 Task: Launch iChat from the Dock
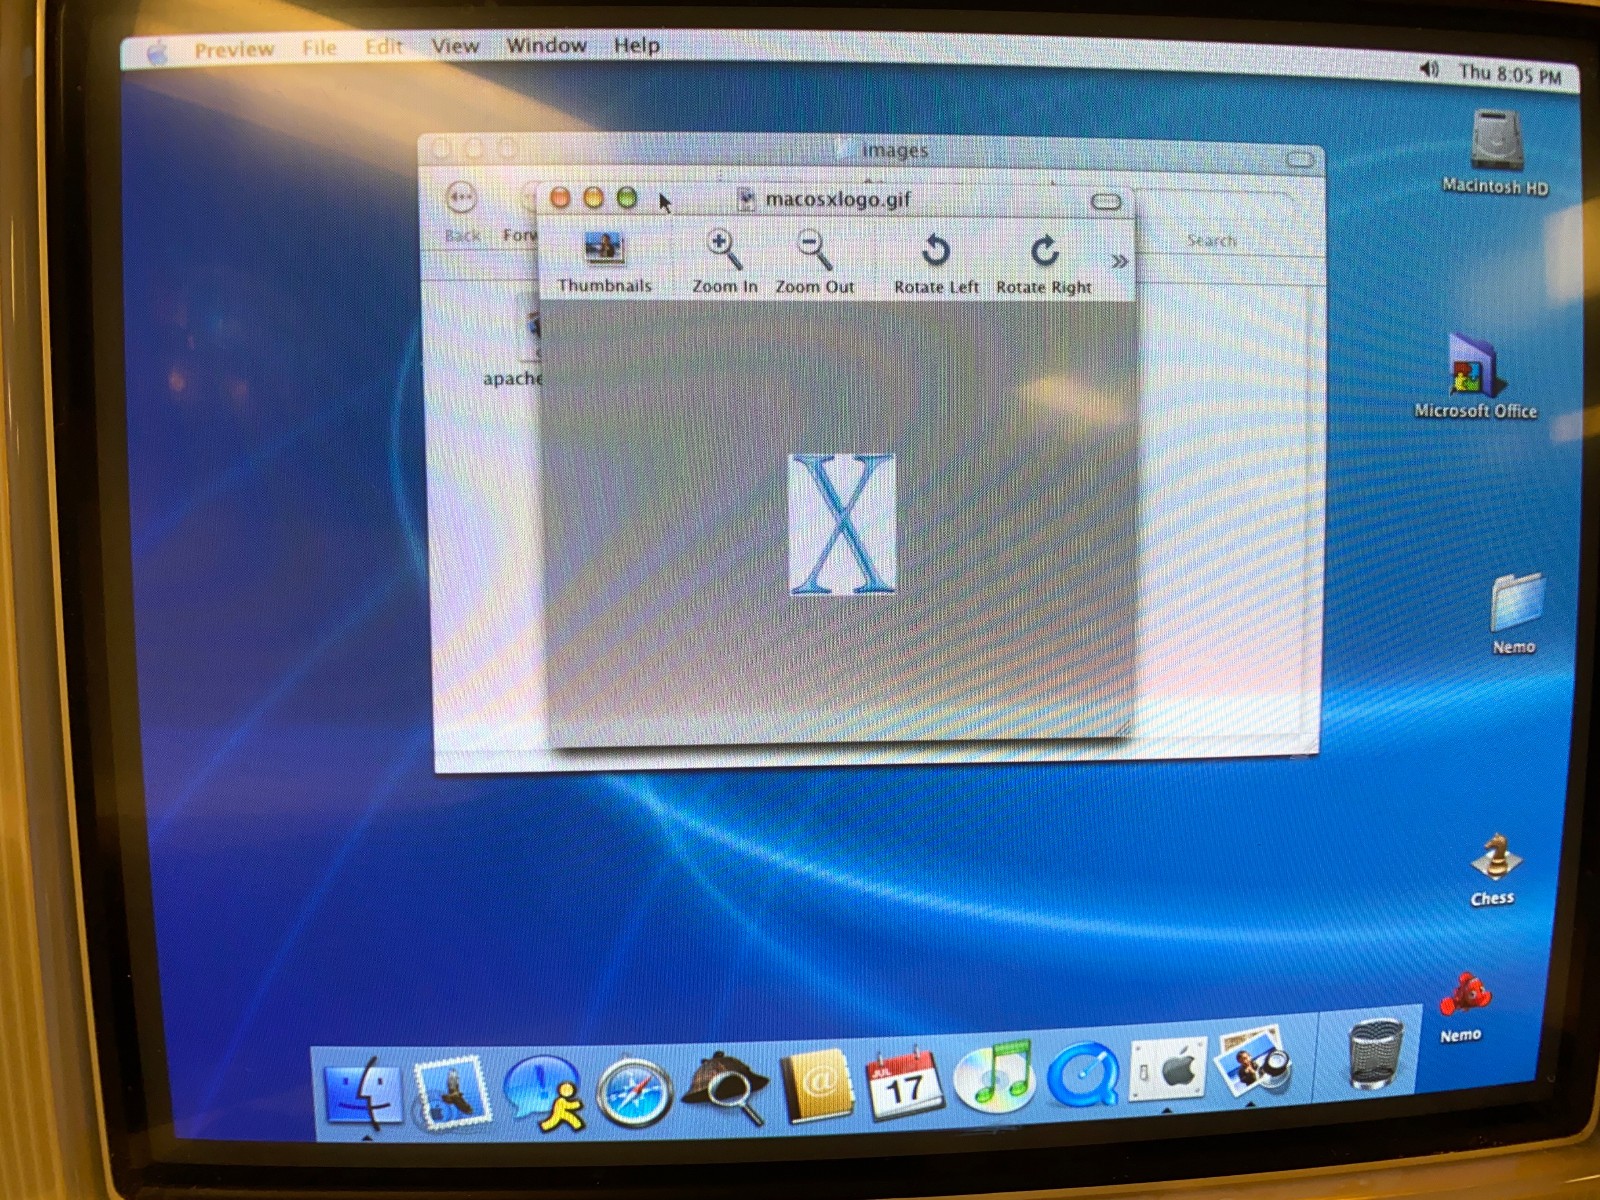coord(542,1091)
